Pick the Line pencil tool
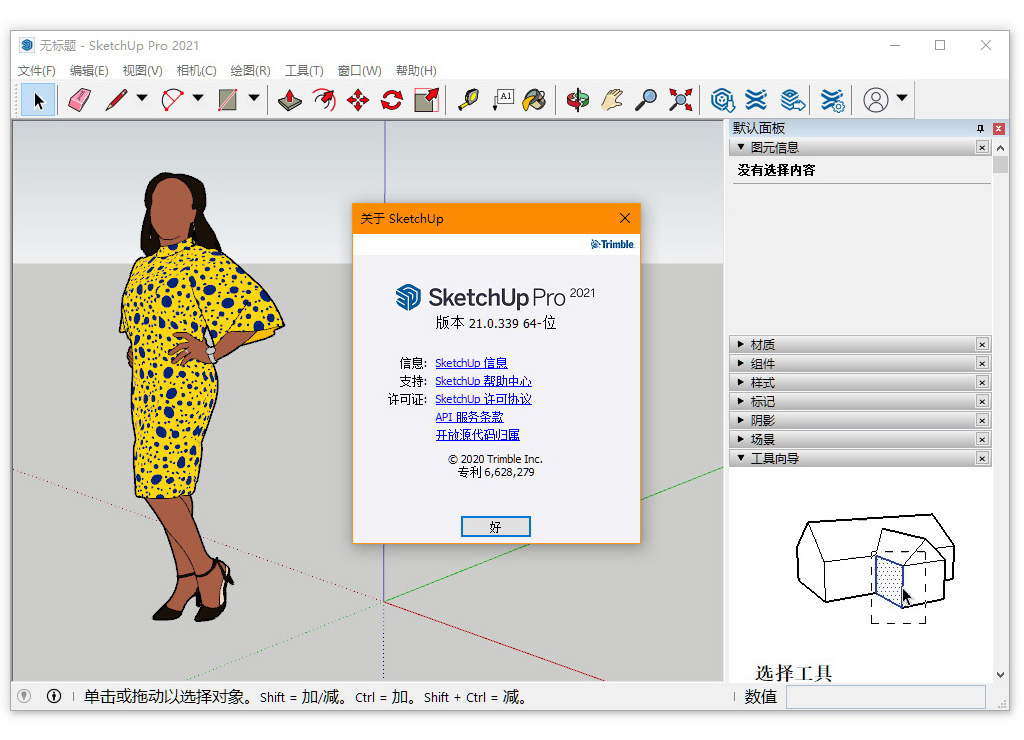Viewport: 1024px width, 740px height. (x=116, y=100)
